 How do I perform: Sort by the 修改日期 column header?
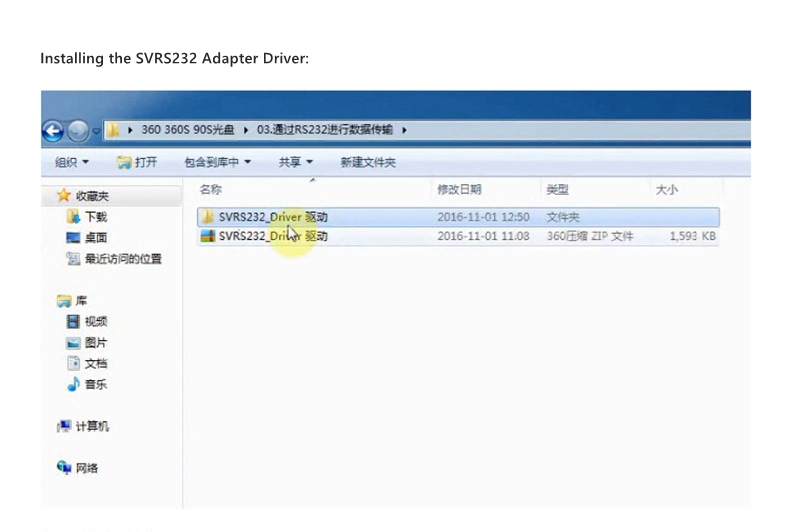pyautogui.click(x=459, y=189)
